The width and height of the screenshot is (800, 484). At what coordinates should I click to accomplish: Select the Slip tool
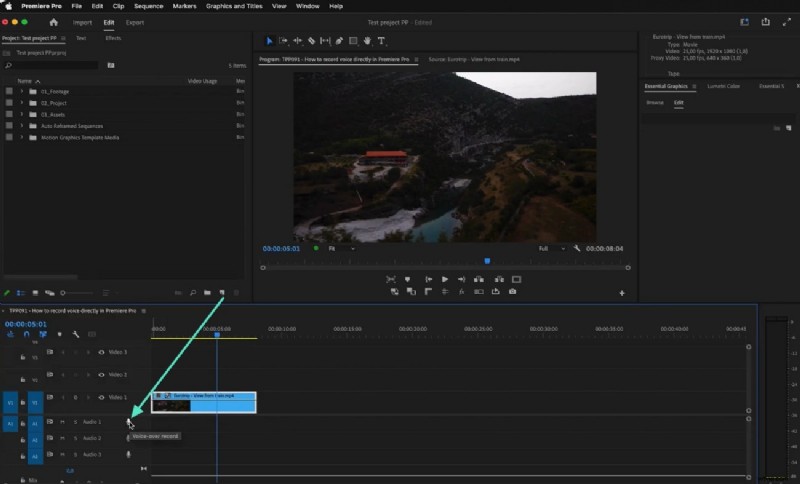(x=325, y=41)
